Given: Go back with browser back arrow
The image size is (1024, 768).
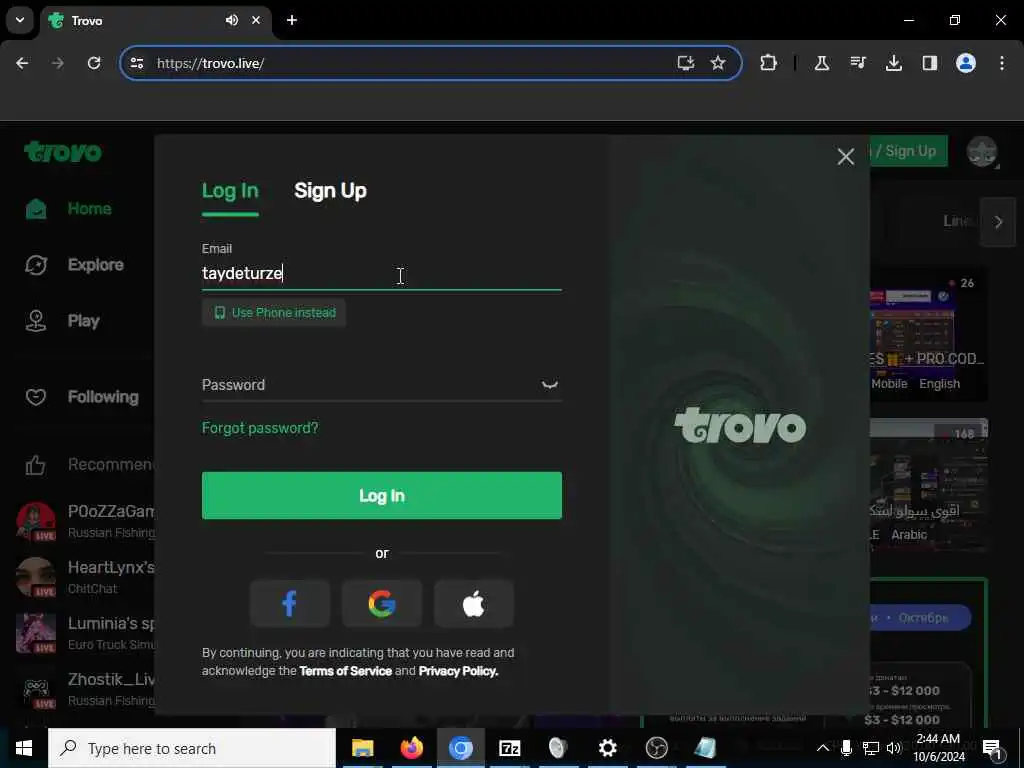Looking at the screenshot, I should (22, 63).
